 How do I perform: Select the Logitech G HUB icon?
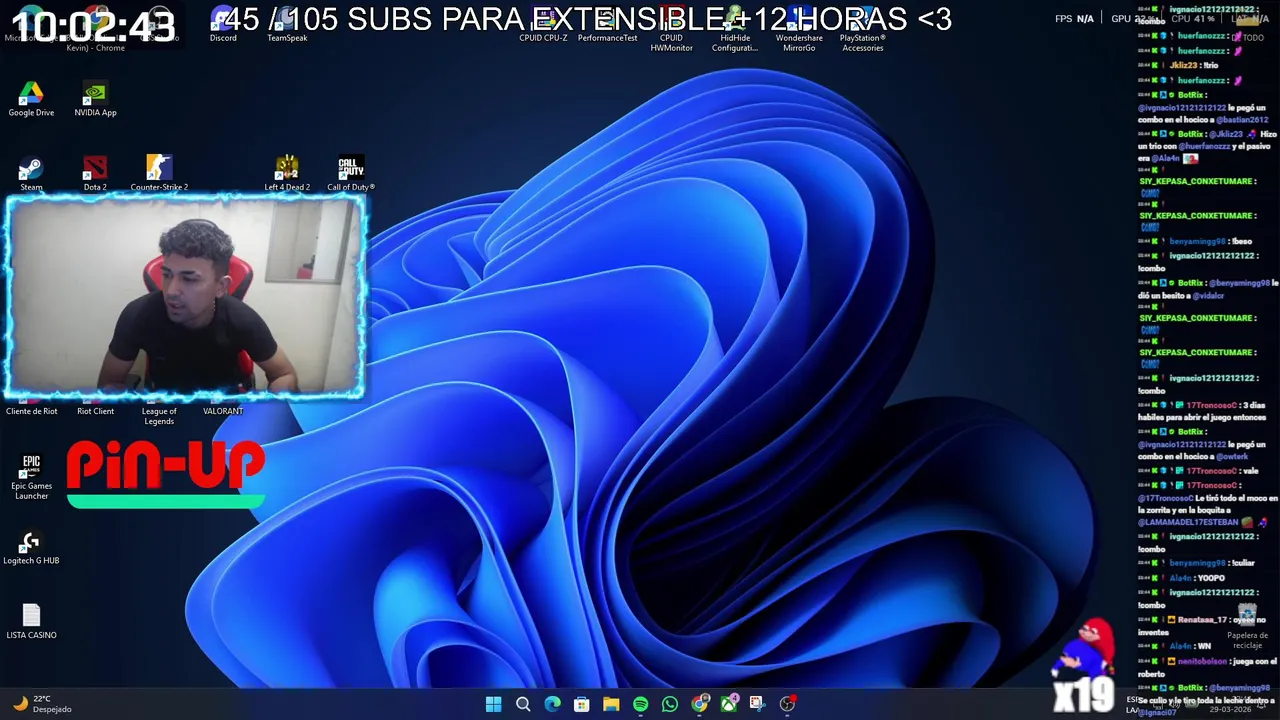click(x=31, y=548)
